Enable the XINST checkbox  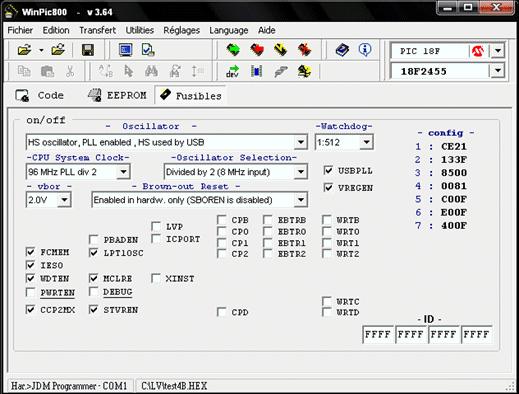coord(156,278)
